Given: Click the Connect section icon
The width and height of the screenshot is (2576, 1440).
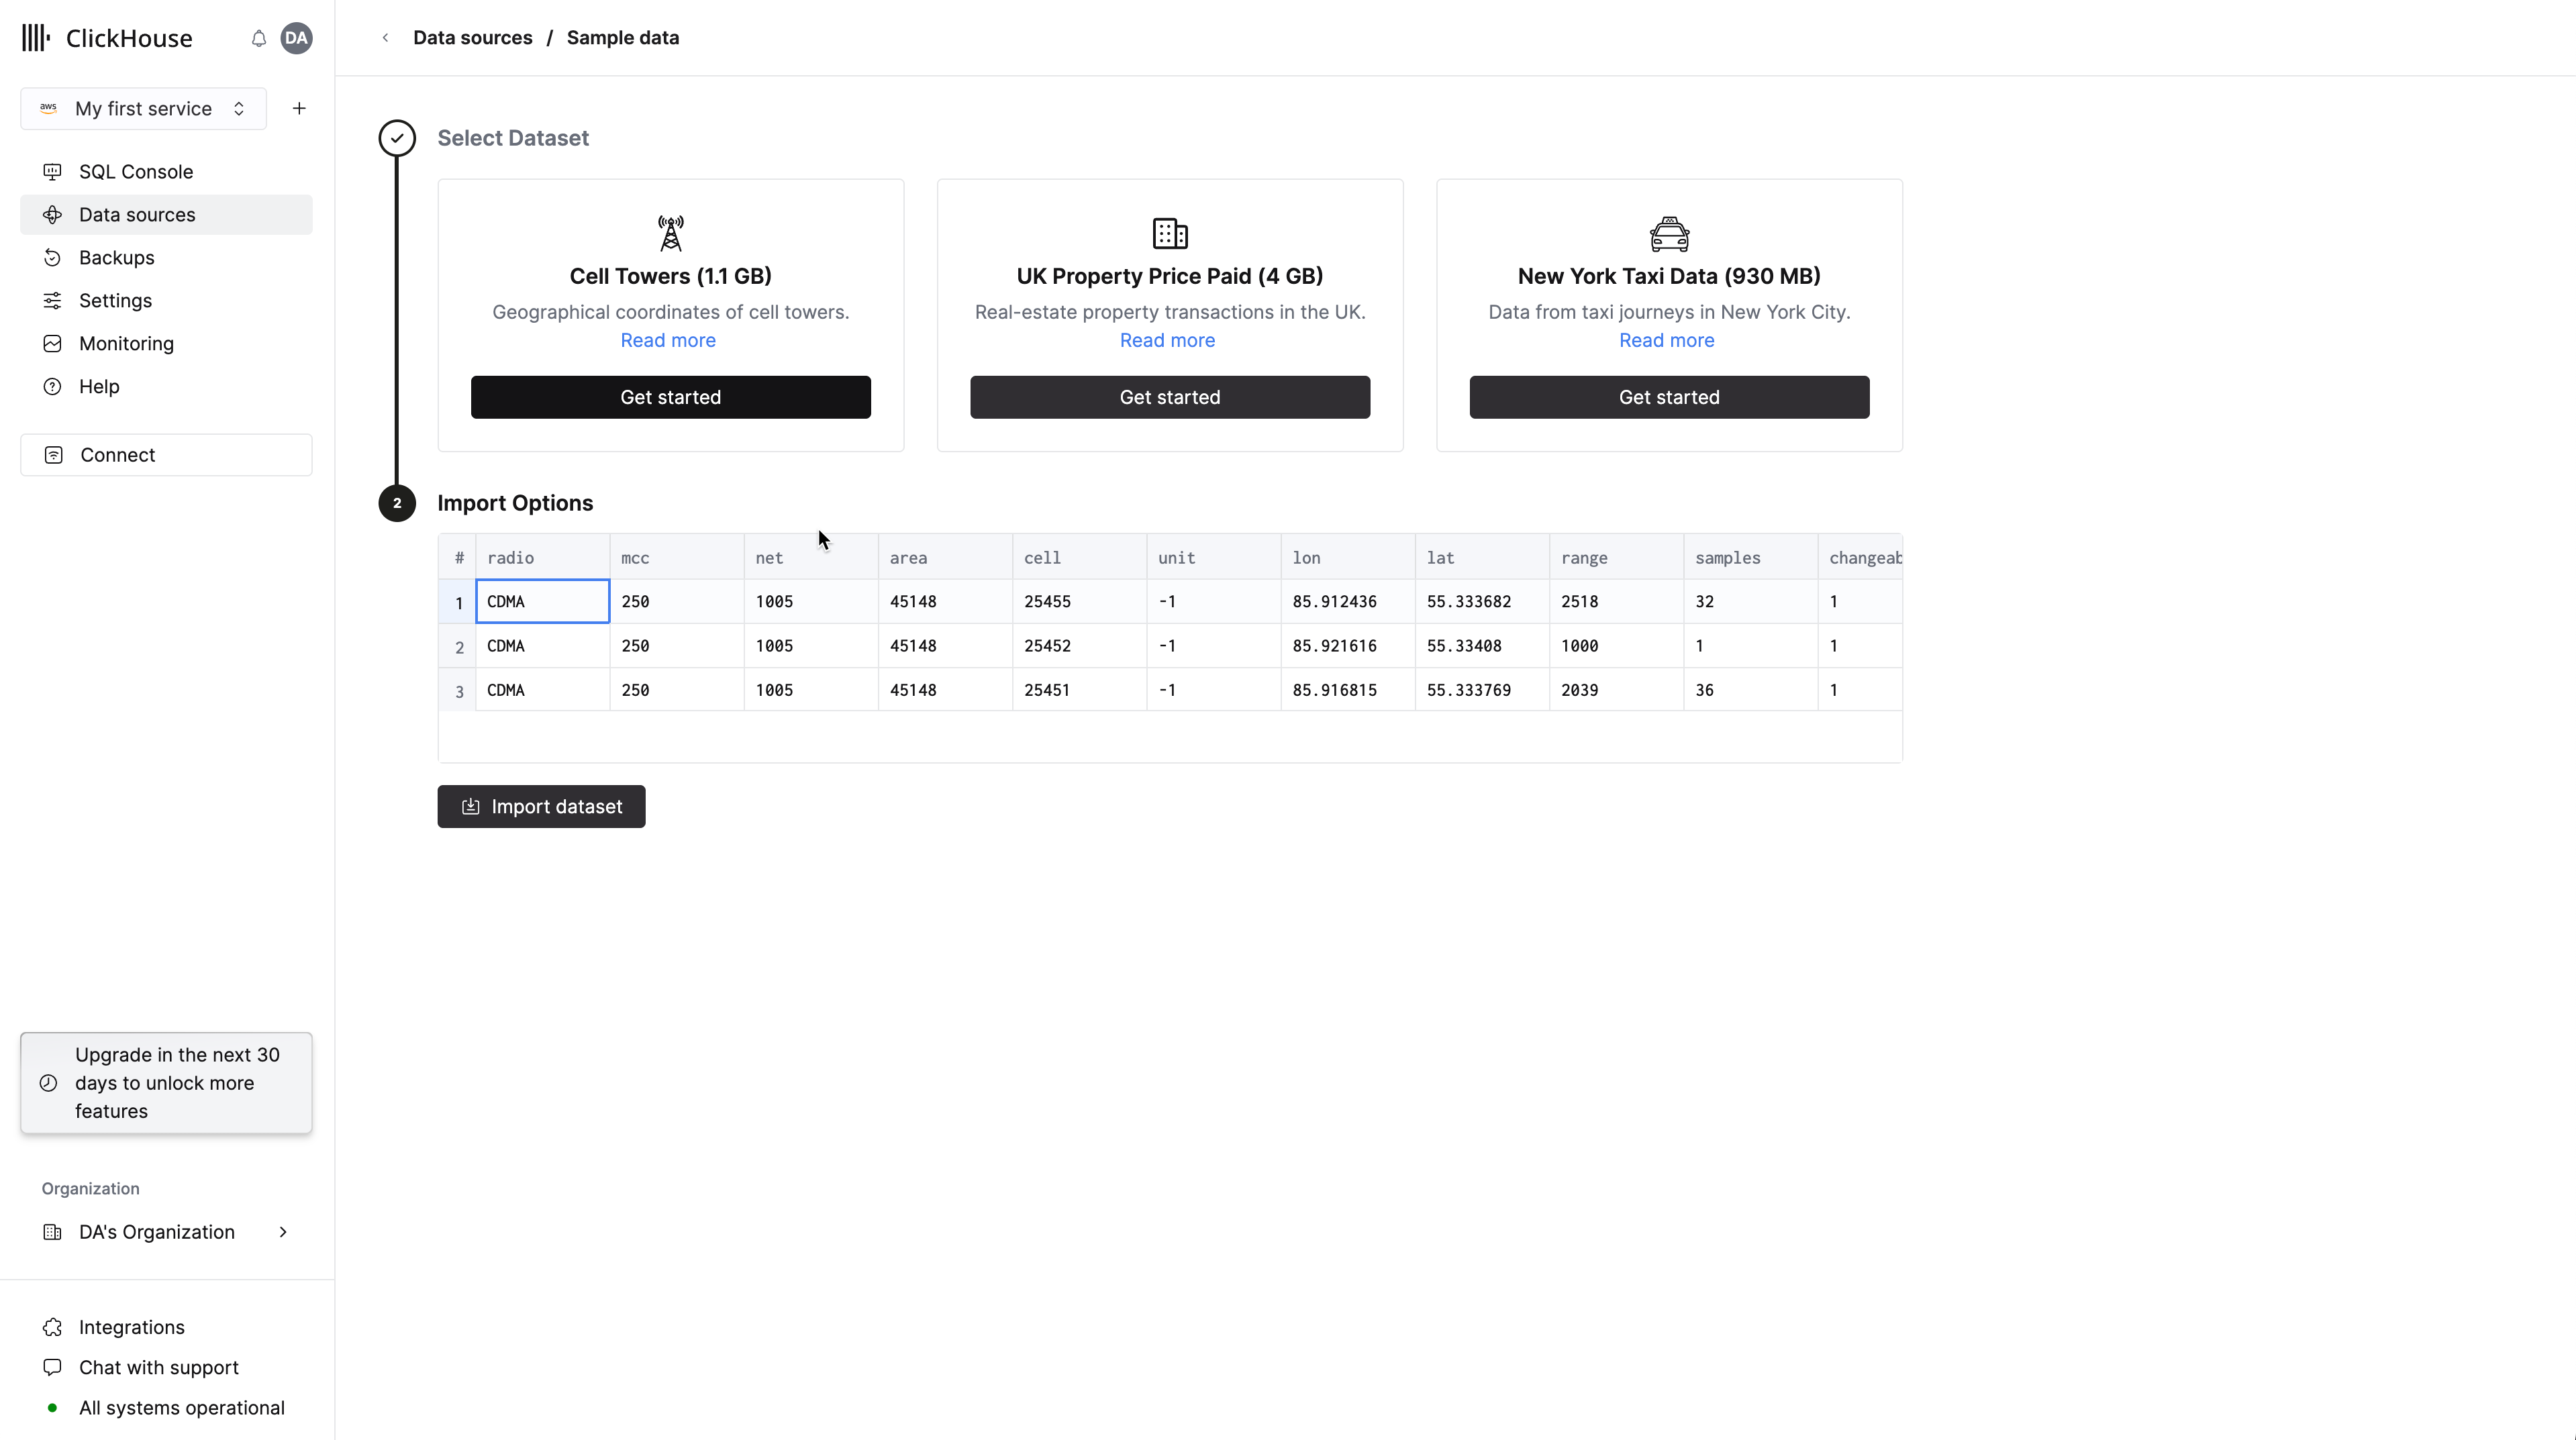Looking at the screenshot, I should [x=53, y=455].
